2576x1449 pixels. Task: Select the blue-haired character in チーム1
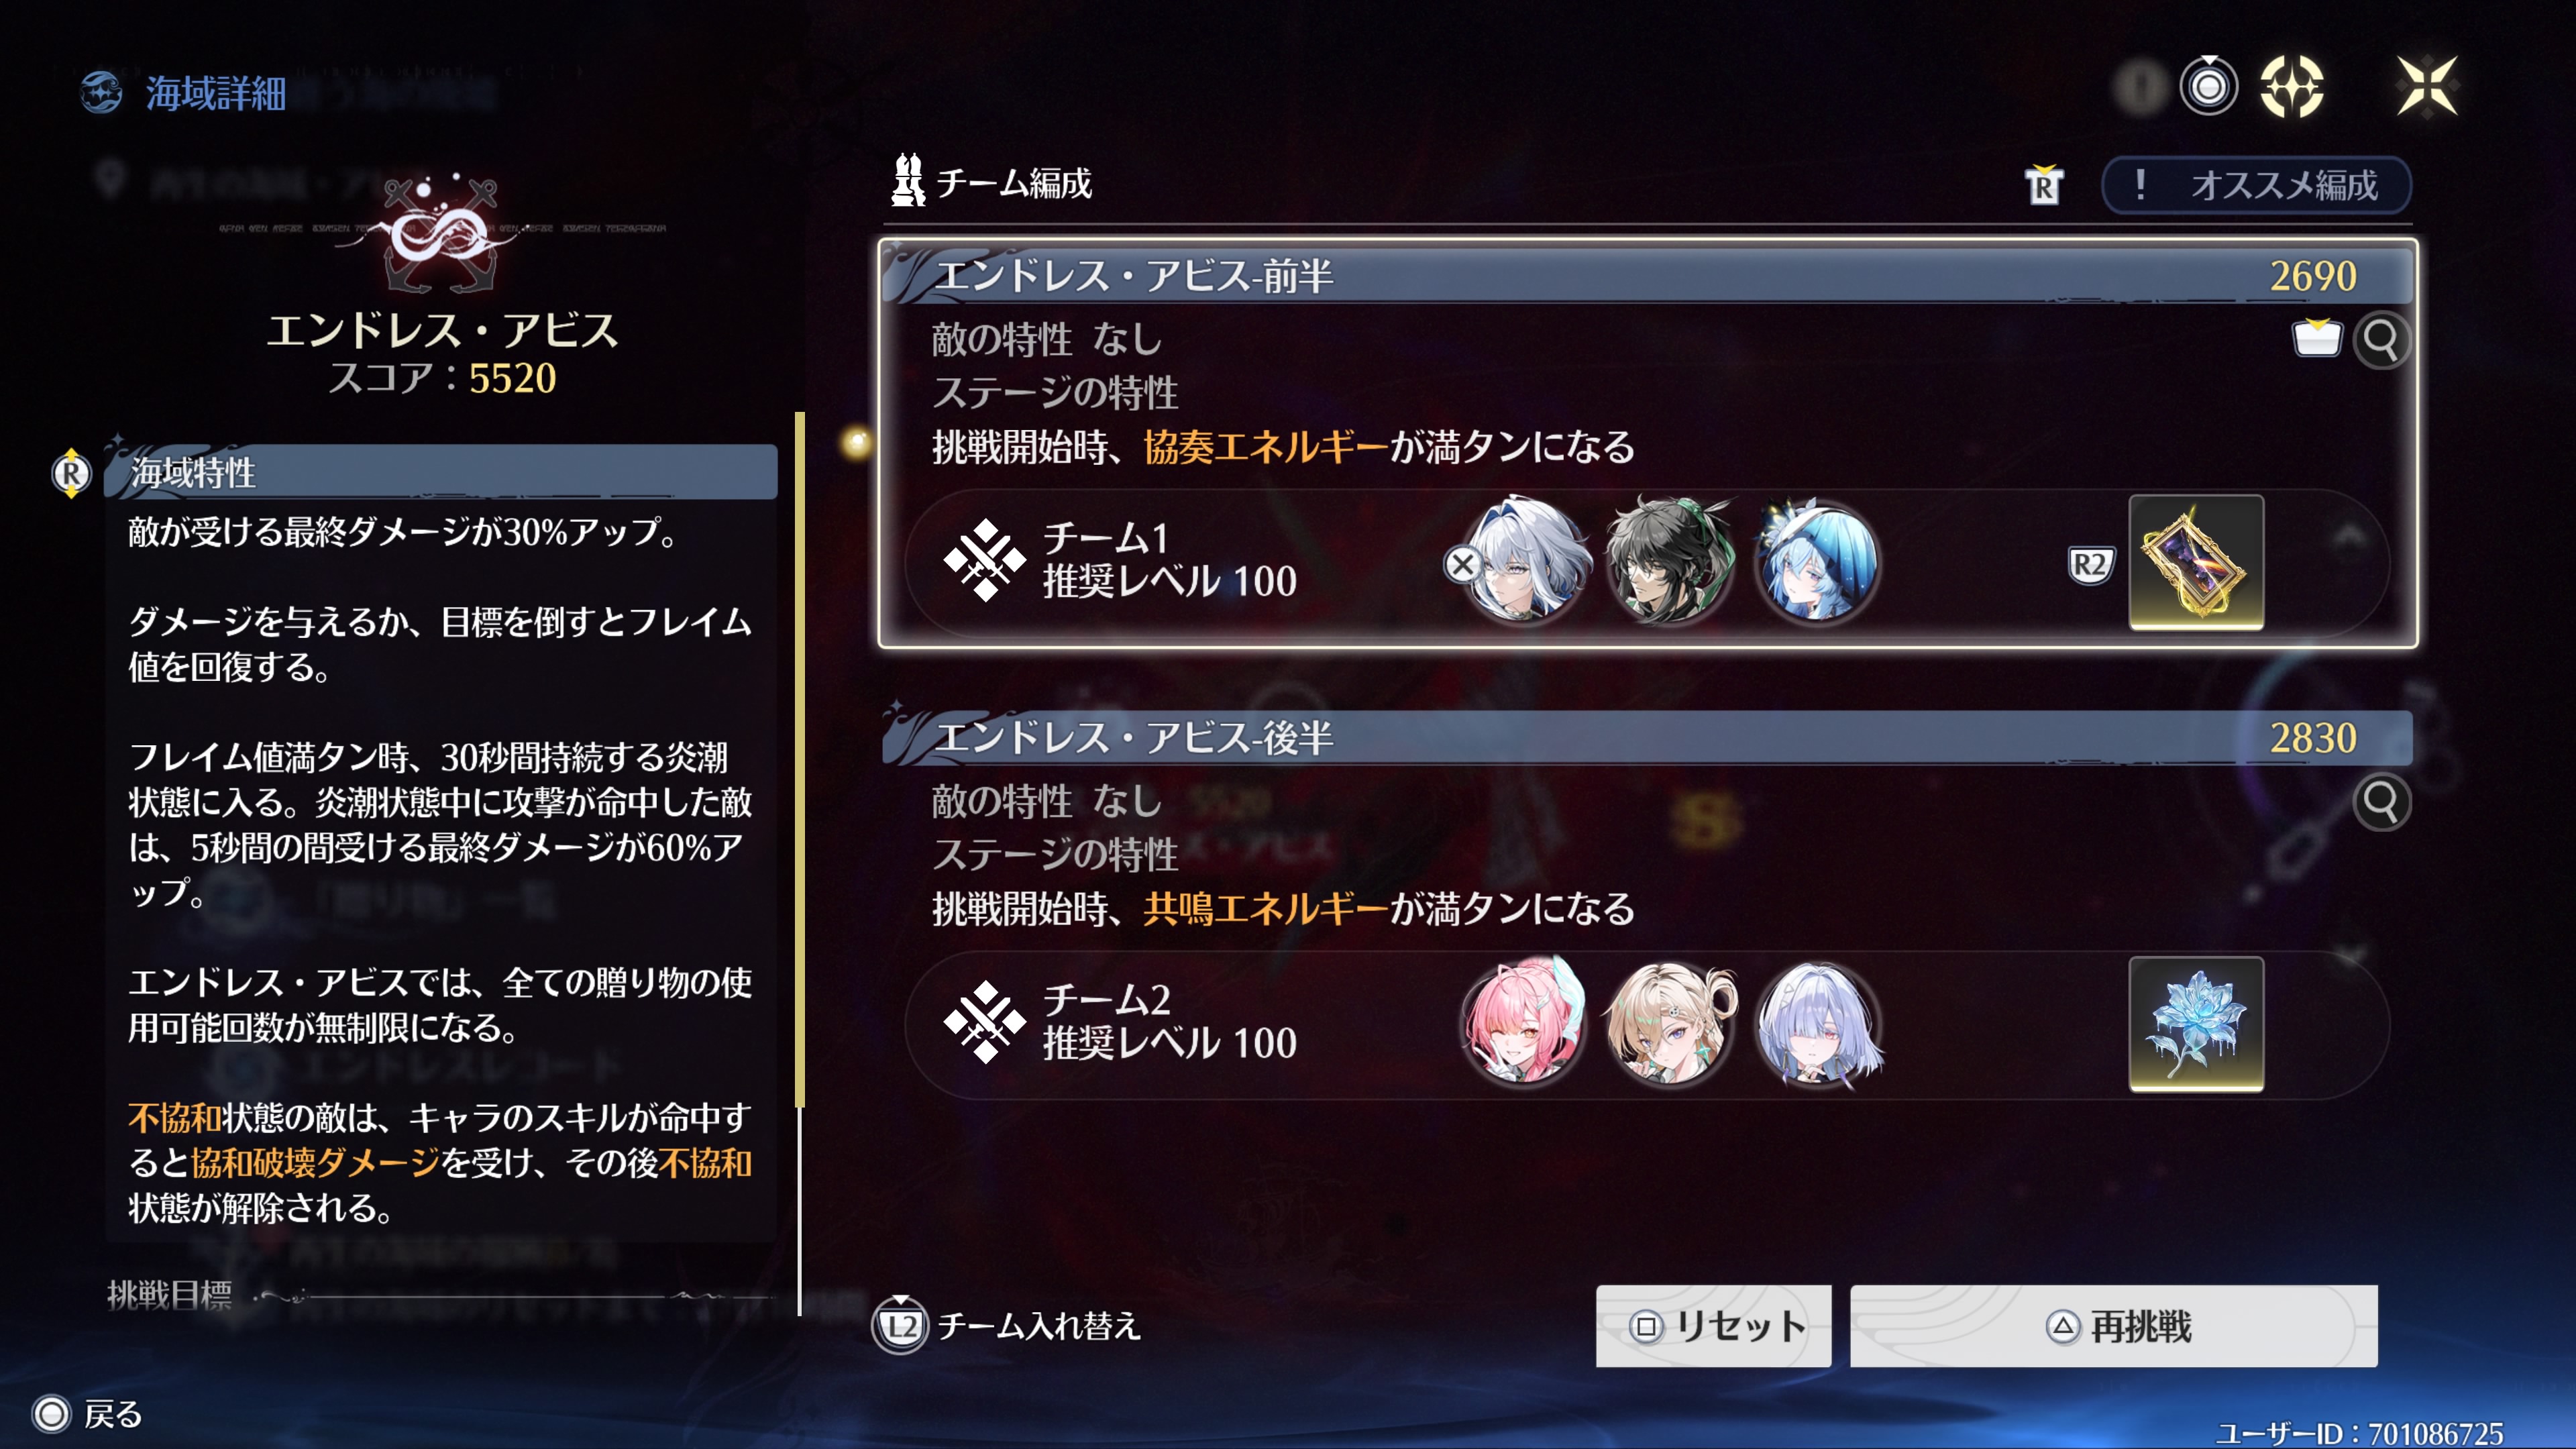coord(1816,560)
